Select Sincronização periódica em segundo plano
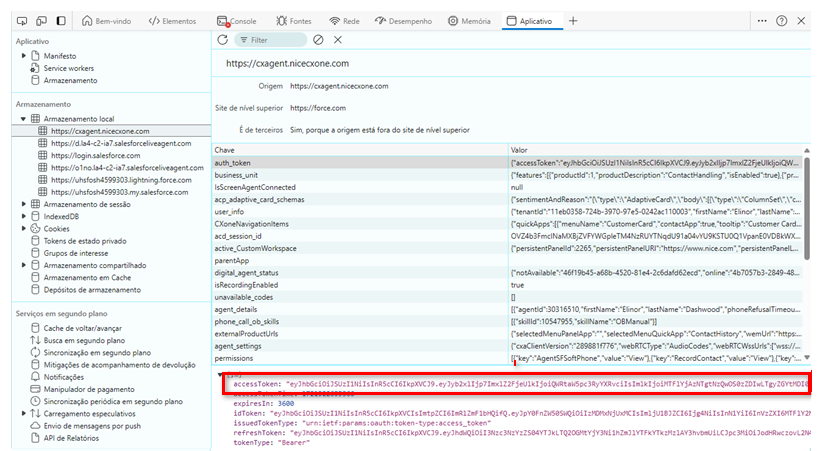 pyautogui.click(x=113, y=402)
